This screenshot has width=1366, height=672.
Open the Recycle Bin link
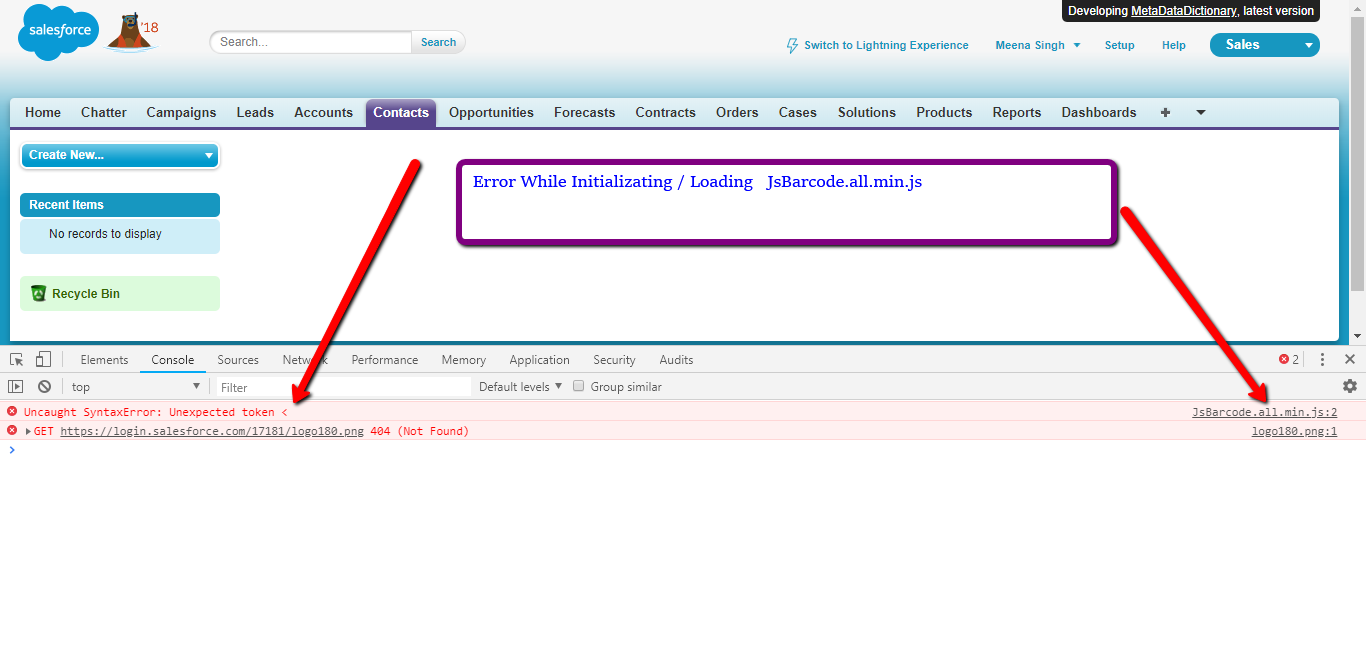86,294
